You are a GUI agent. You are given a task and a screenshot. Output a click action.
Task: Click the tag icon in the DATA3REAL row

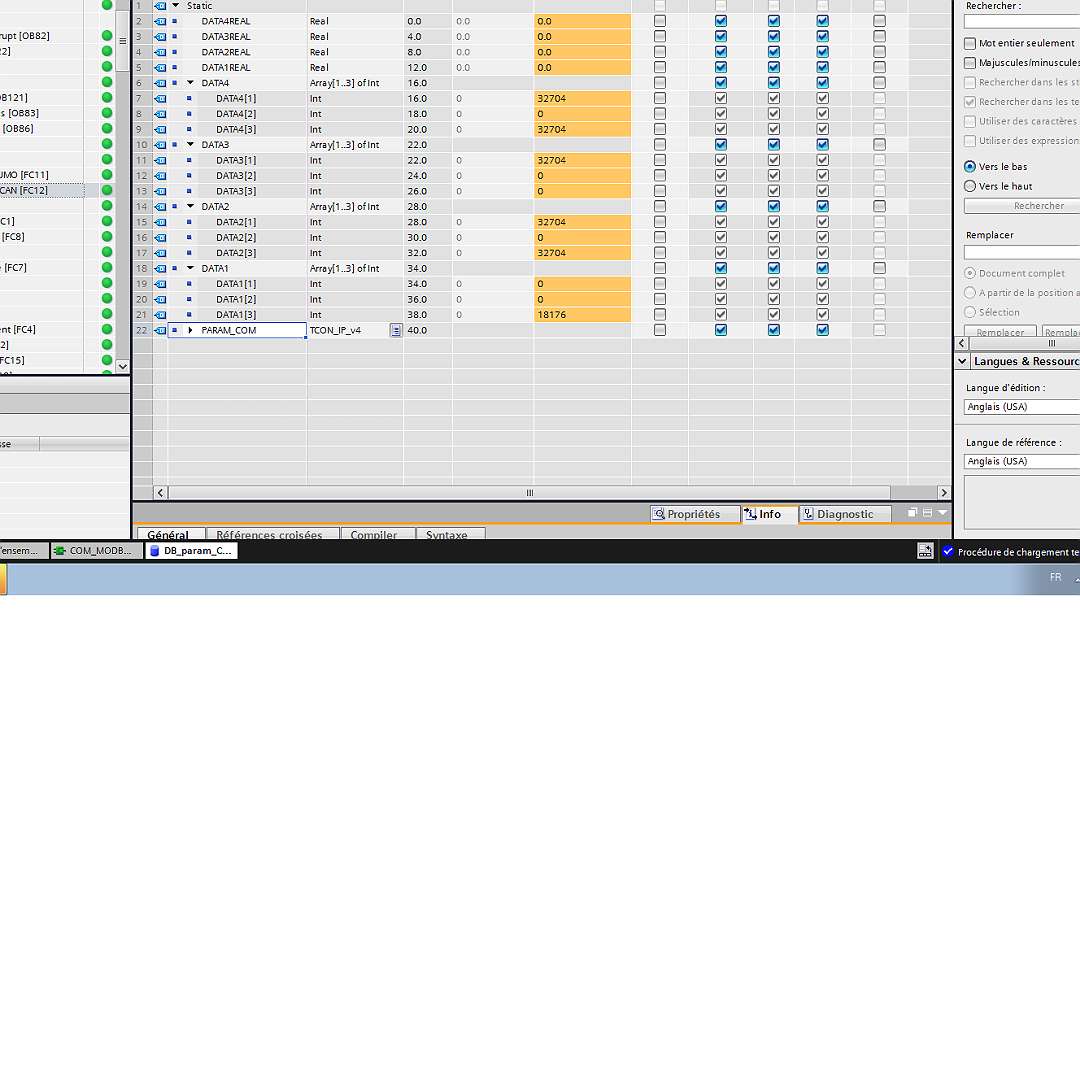160,37
